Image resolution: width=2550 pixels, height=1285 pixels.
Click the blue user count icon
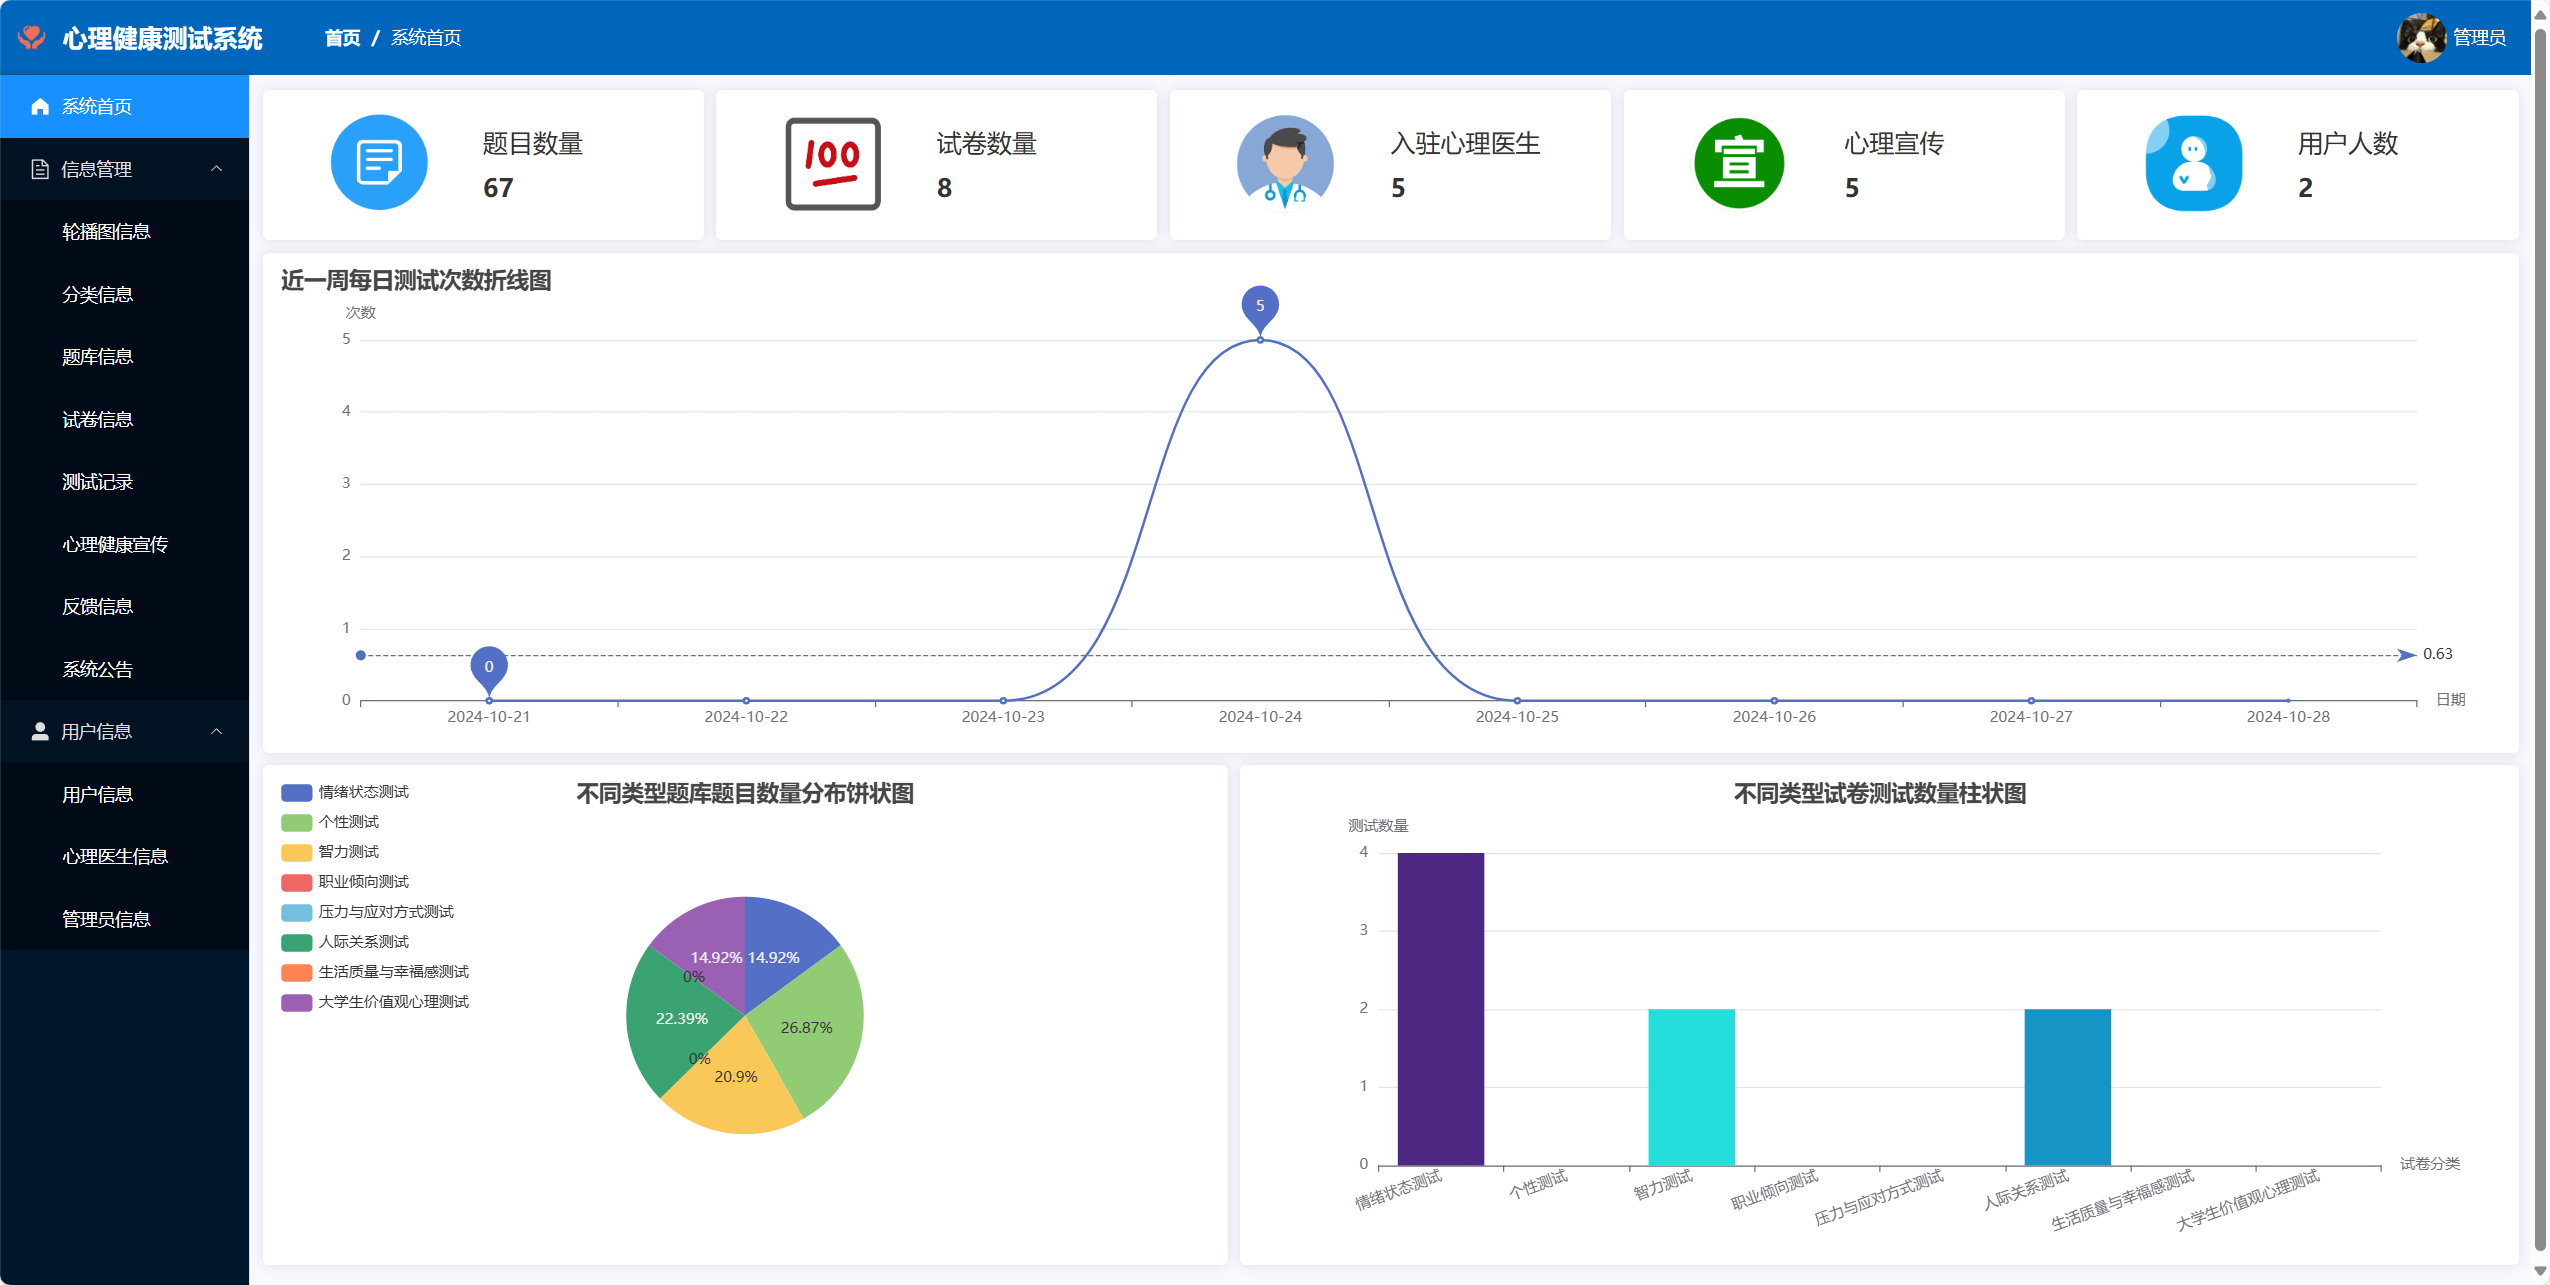point(2193,163)
